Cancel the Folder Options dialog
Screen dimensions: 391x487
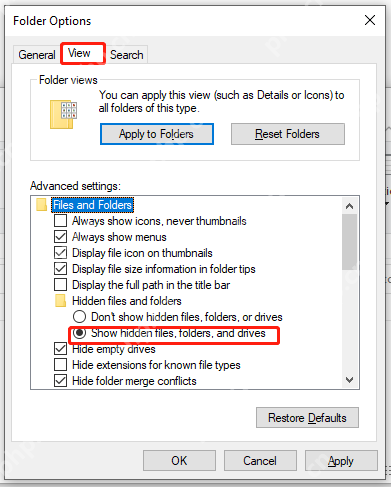pos(260,461)
